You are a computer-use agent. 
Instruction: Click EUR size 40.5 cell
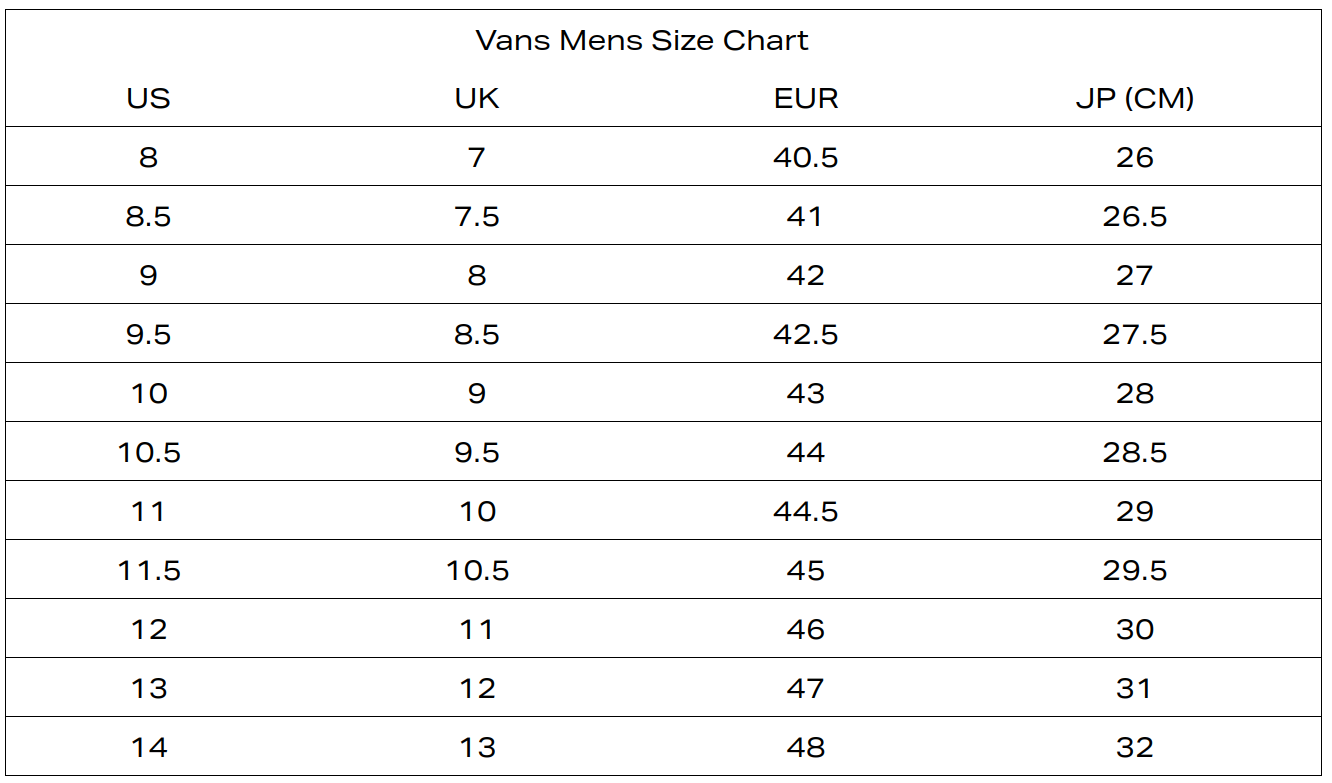click(x=806, y=157)
